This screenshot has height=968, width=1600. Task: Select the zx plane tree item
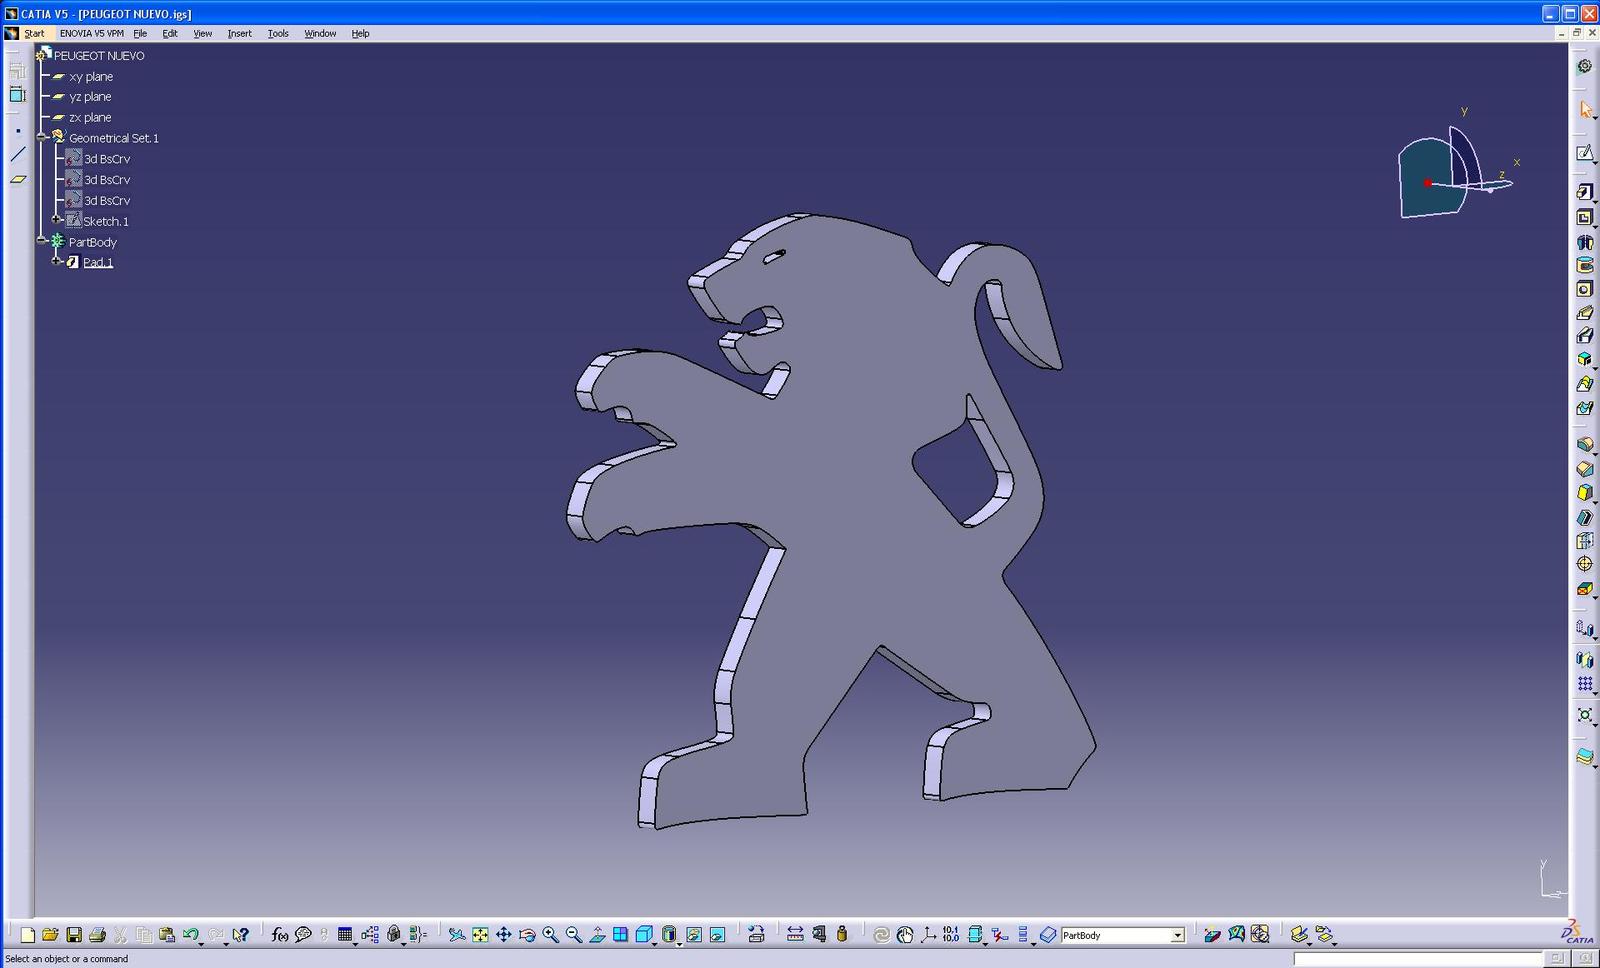coord(90,117)
